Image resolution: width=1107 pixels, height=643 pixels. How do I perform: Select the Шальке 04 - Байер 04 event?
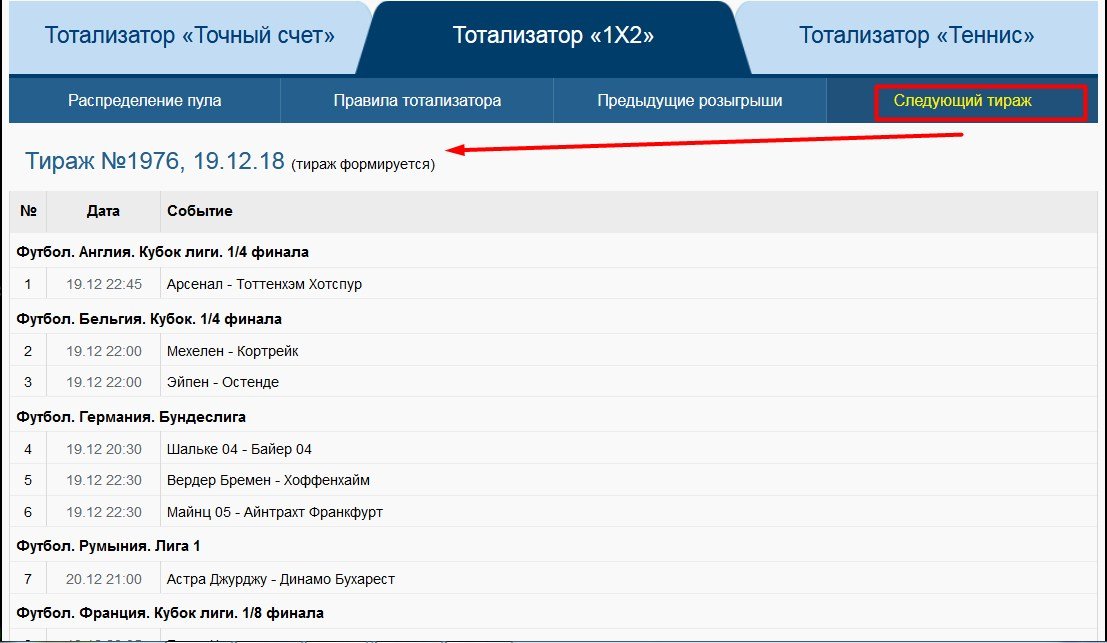point(239,449)
